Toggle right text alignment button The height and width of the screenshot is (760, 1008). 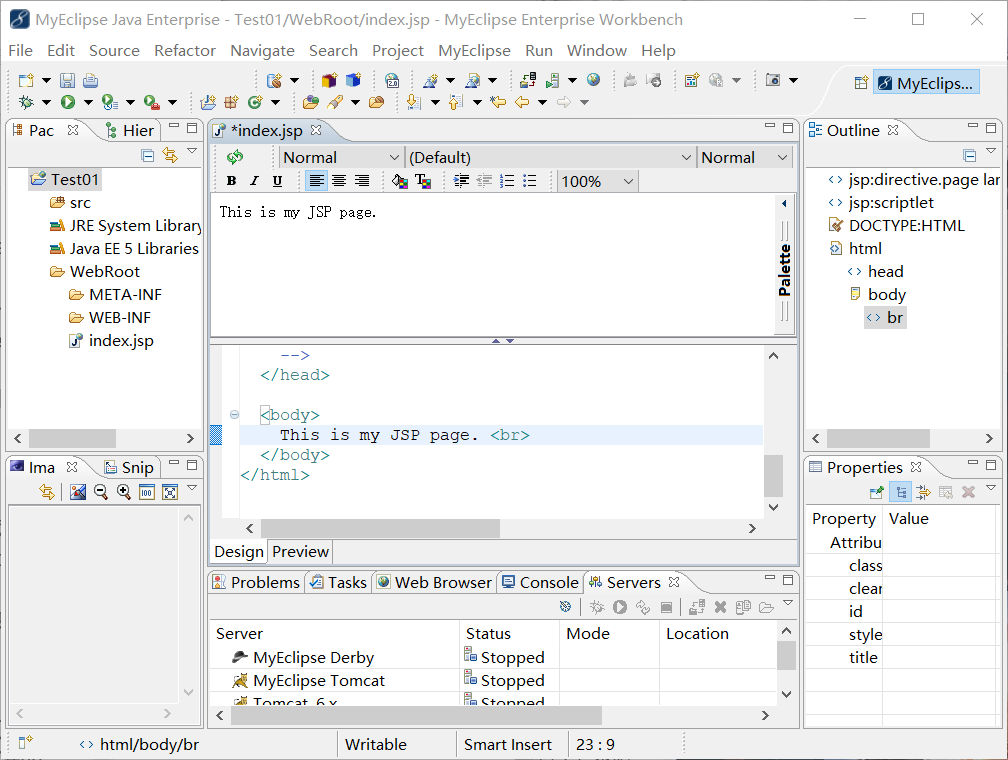click(x=362, y=181)
